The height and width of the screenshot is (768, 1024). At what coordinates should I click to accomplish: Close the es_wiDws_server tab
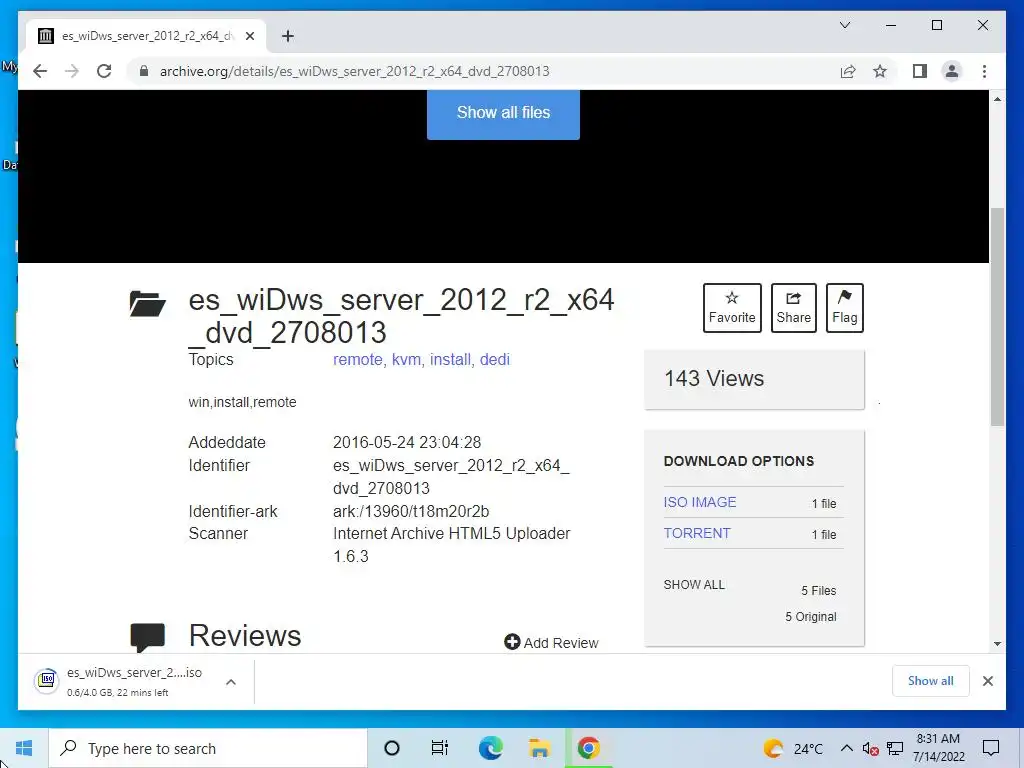(249, 36)
